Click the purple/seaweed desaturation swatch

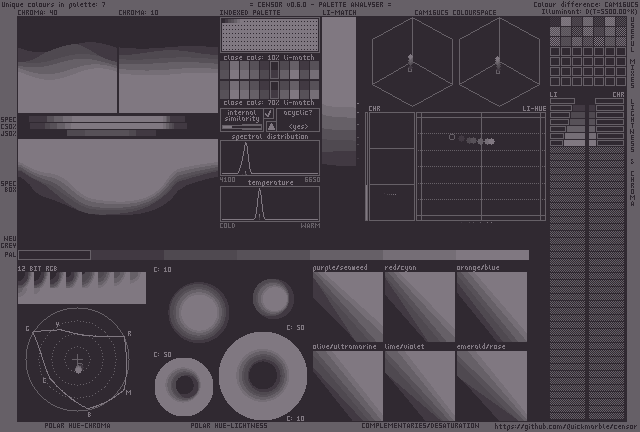(348, 307)
